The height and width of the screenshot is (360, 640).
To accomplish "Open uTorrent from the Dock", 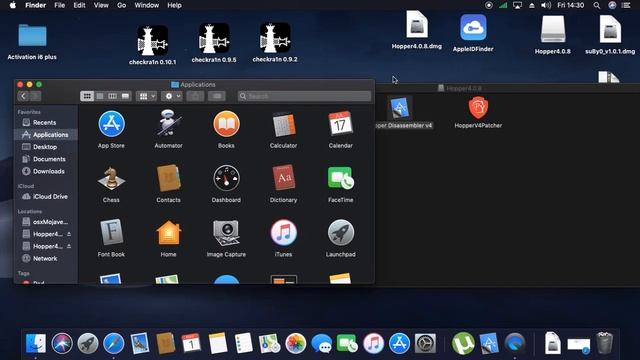I will coord(463,343).
